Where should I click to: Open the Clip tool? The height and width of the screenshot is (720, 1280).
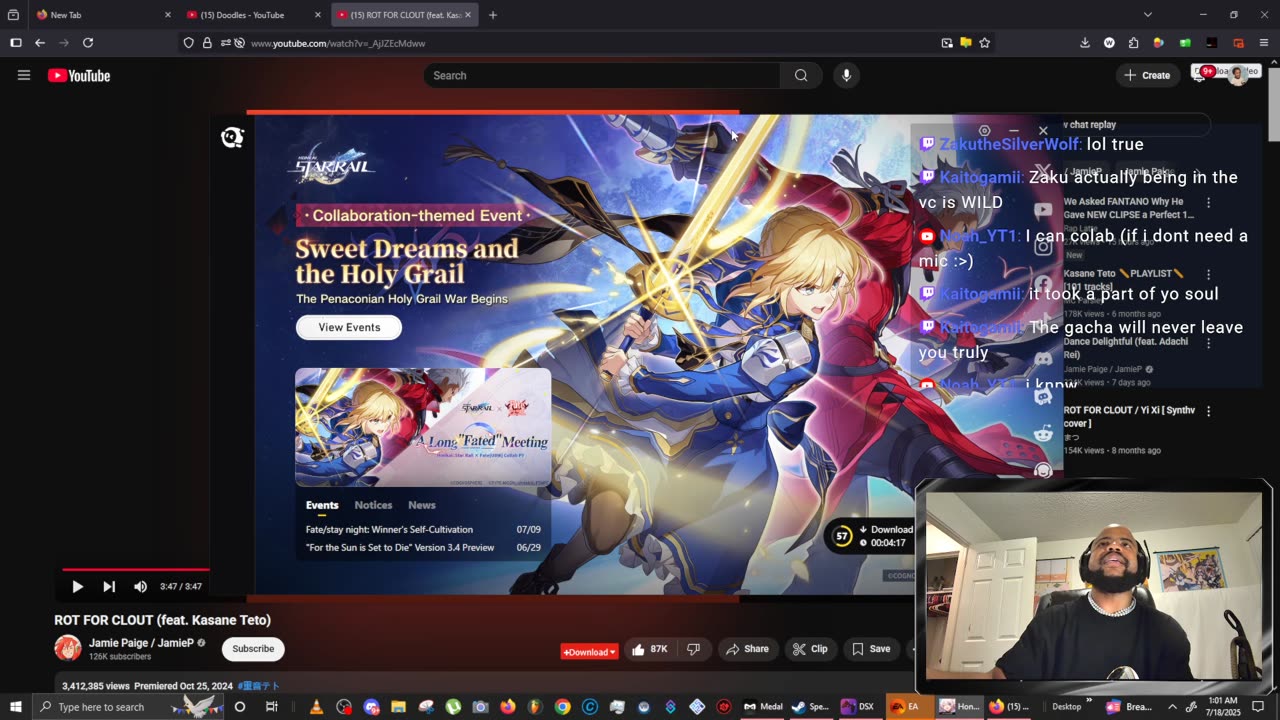coord(810,649)
